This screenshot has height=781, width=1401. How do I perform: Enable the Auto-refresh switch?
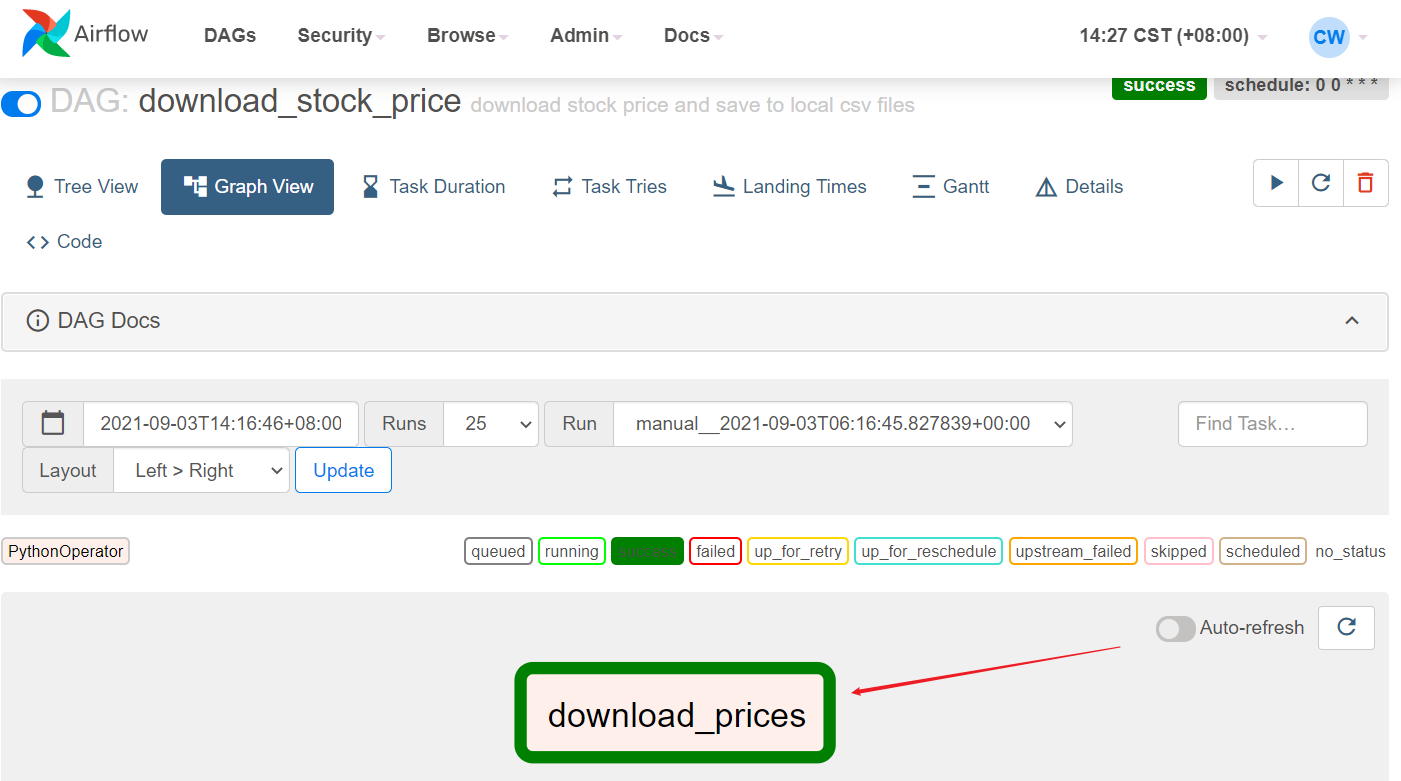[x=1175, y=628]
